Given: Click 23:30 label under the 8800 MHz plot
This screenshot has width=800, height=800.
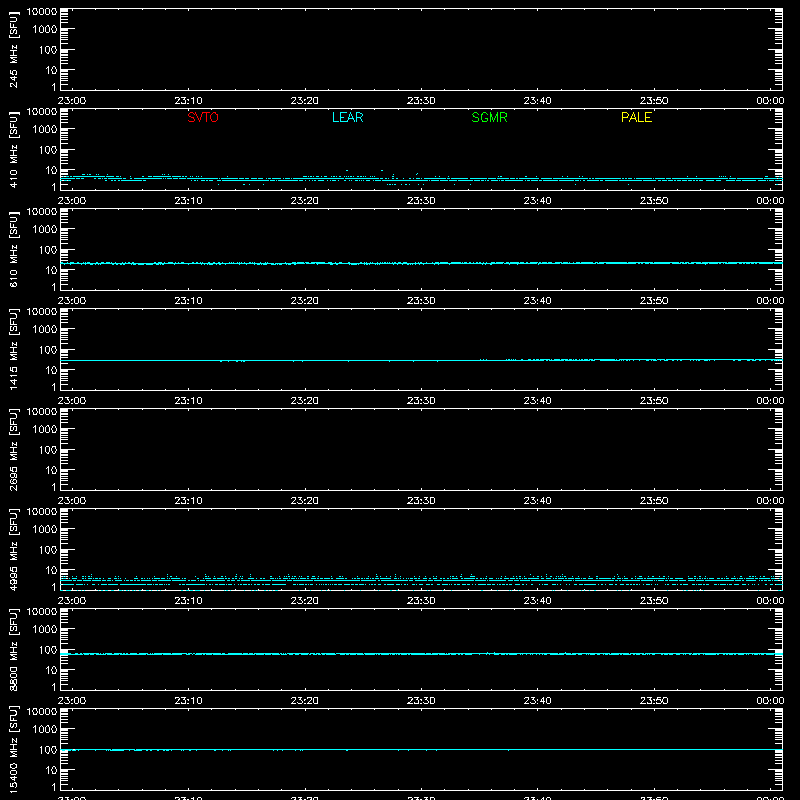Looking at the screenshot, I should (x=421, y=701).
